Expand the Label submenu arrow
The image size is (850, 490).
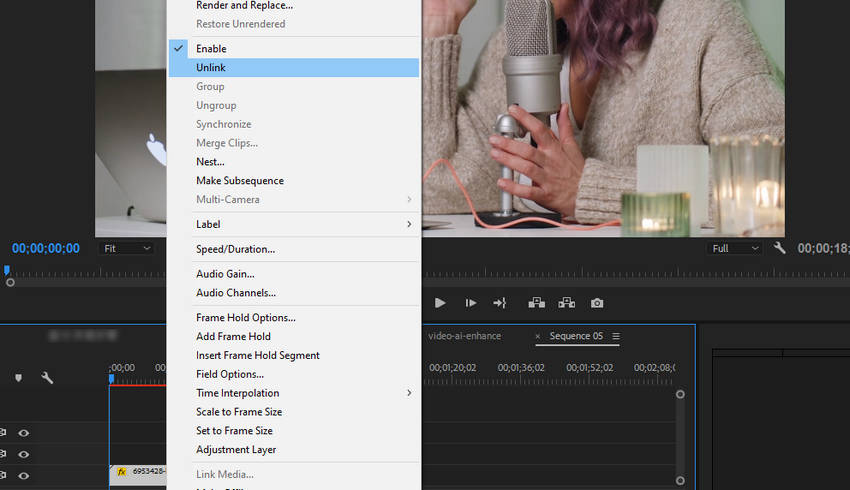[x=409, y=224]
